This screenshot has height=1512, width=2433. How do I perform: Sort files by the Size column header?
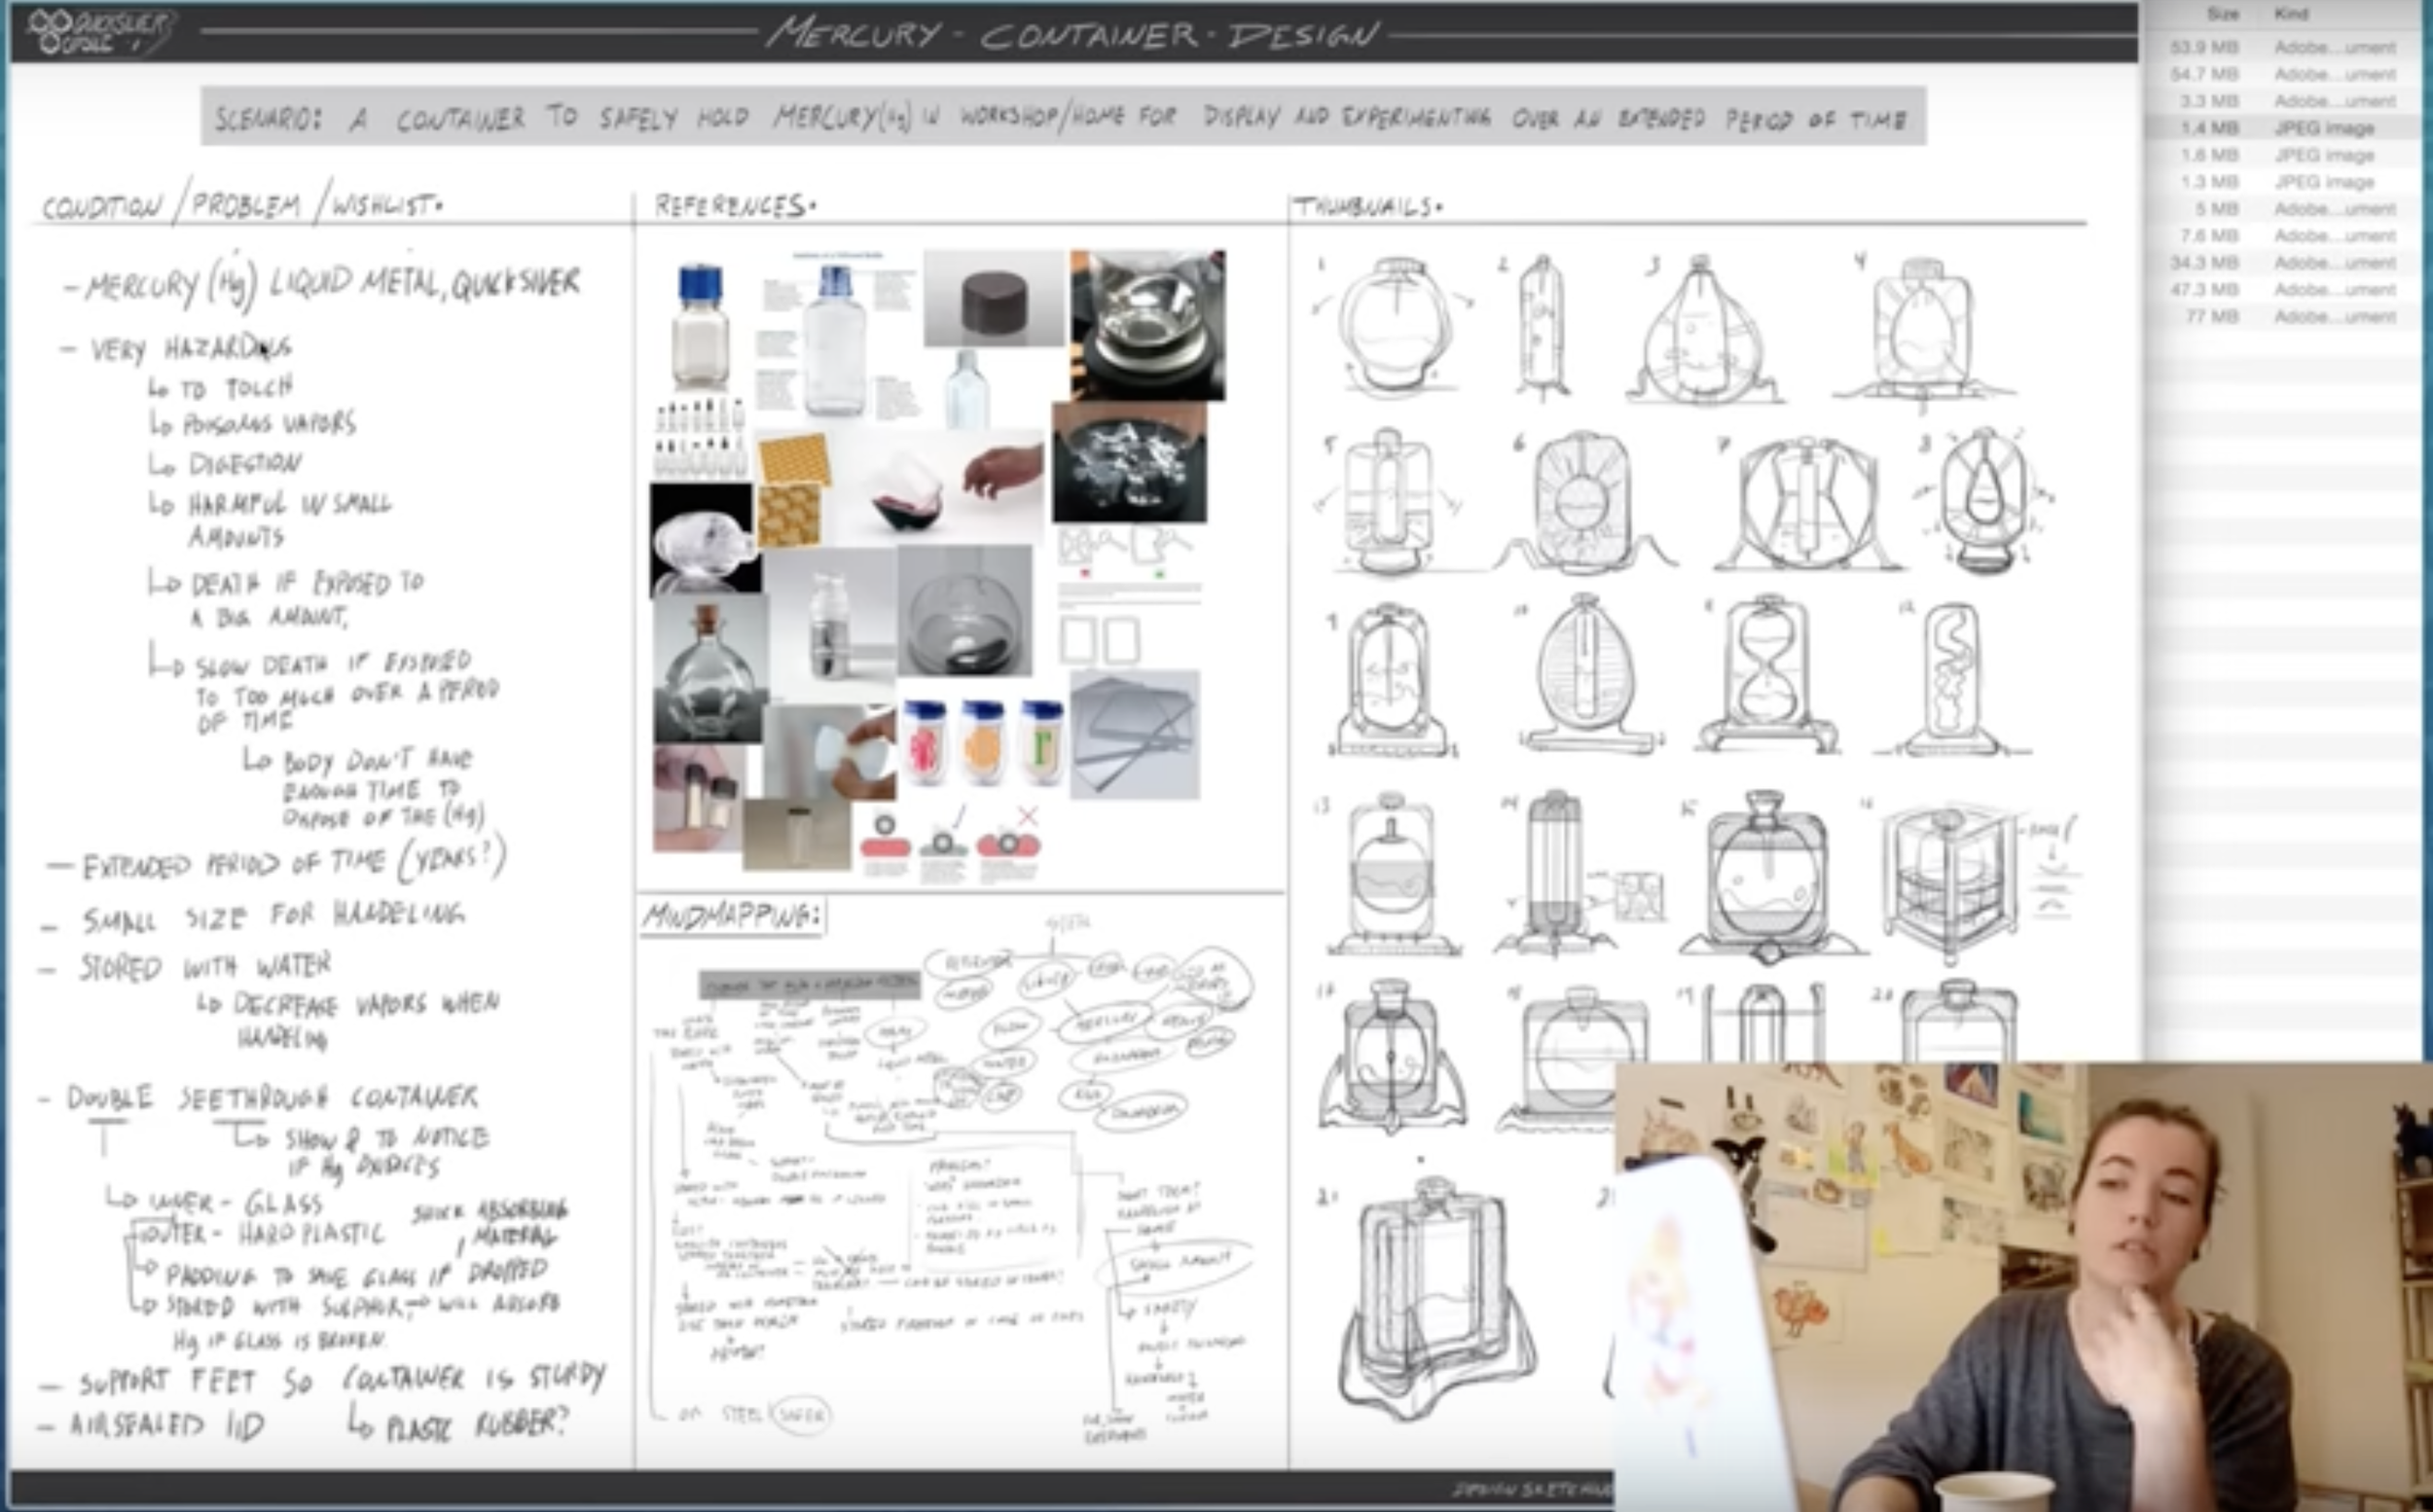point(2222,14)
